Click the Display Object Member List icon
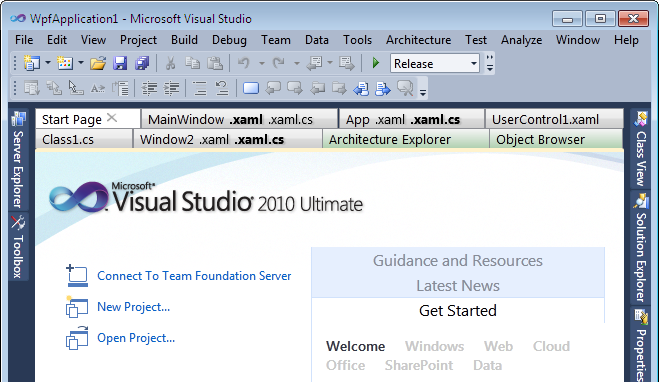The width and height of the screenshot is (659, 382). [32, 88]
